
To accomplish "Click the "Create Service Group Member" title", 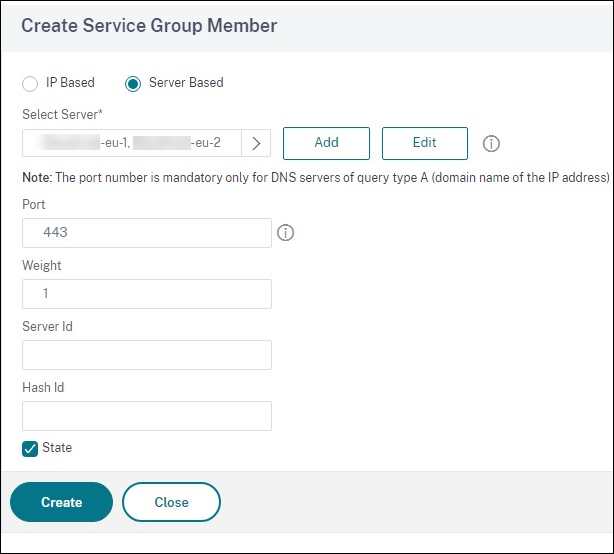I will pyautogui.click(x=149, y=25).
